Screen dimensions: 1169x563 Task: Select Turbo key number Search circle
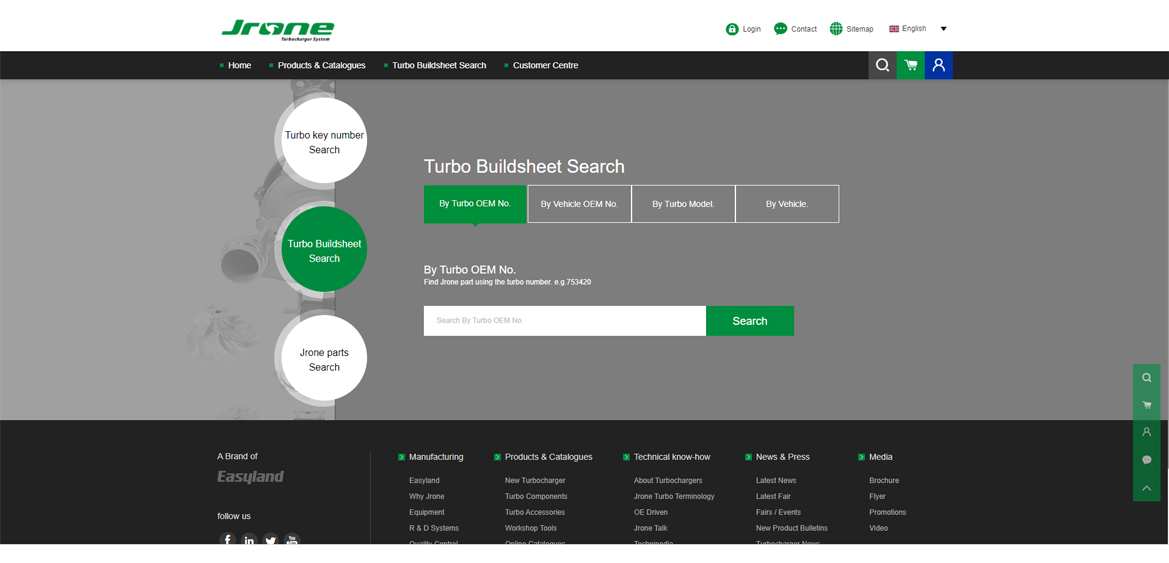tap(324, 142)
